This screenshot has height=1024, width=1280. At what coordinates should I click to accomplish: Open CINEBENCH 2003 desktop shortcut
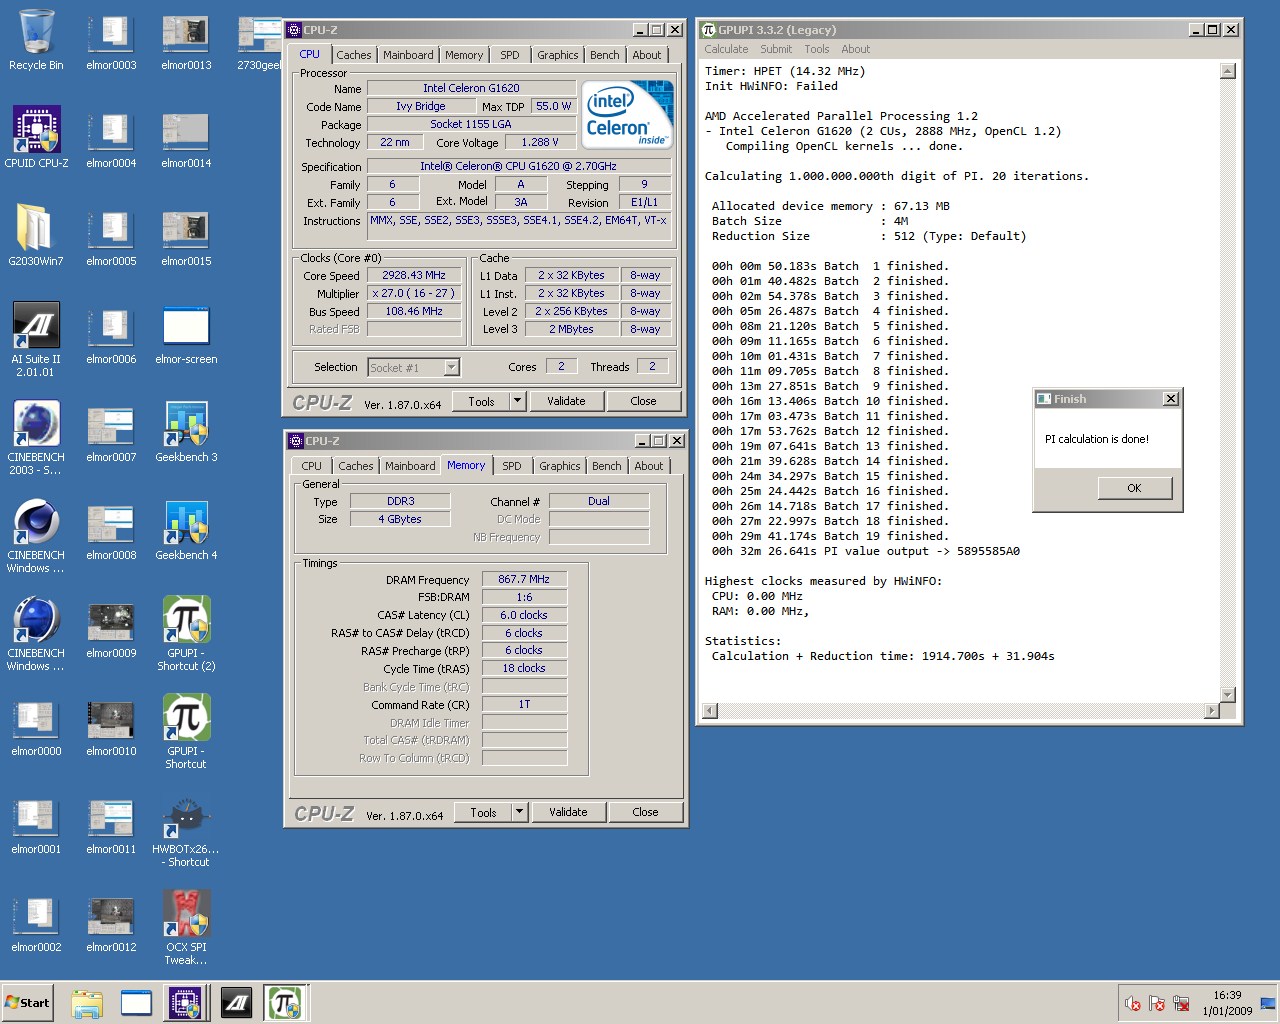36,437
